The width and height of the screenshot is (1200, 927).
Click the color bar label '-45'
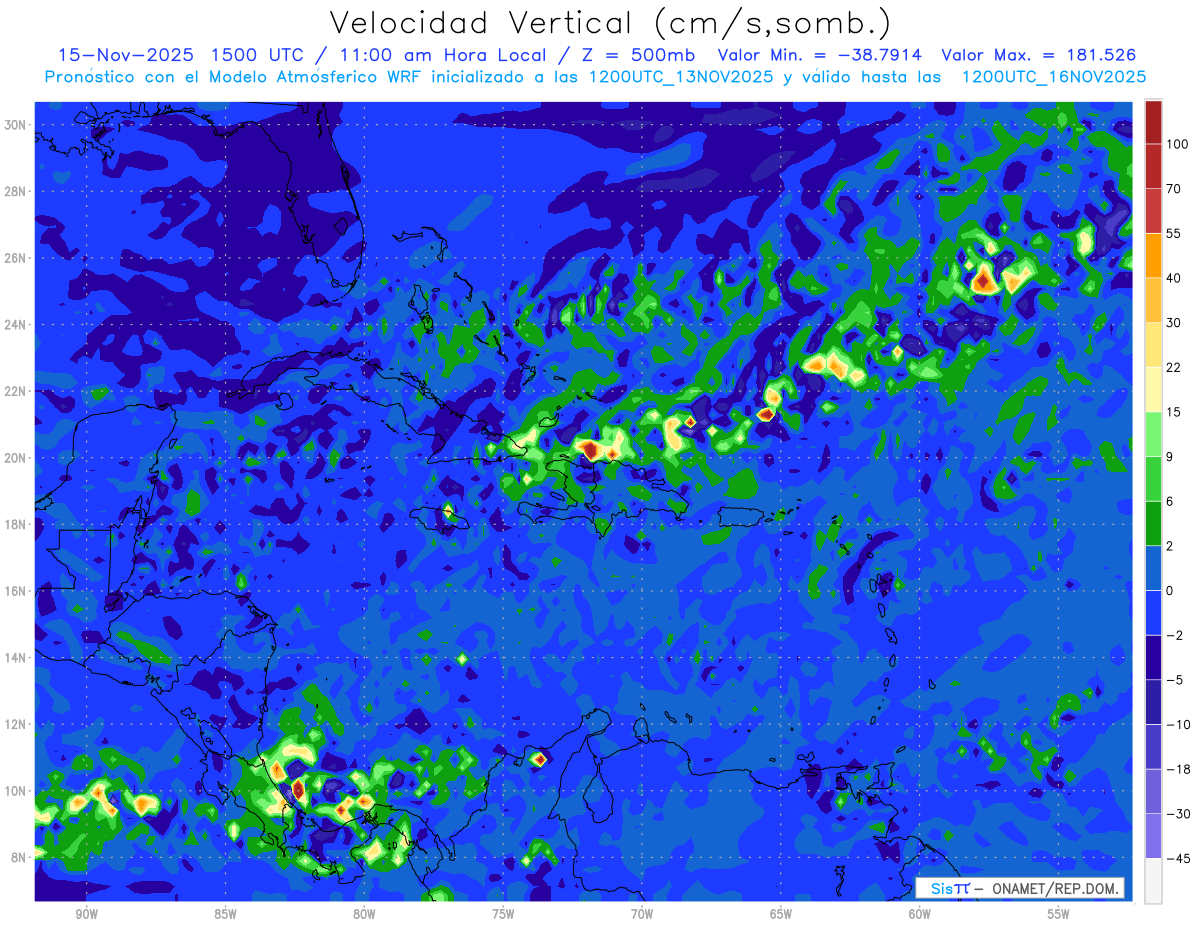(1177, 858)
